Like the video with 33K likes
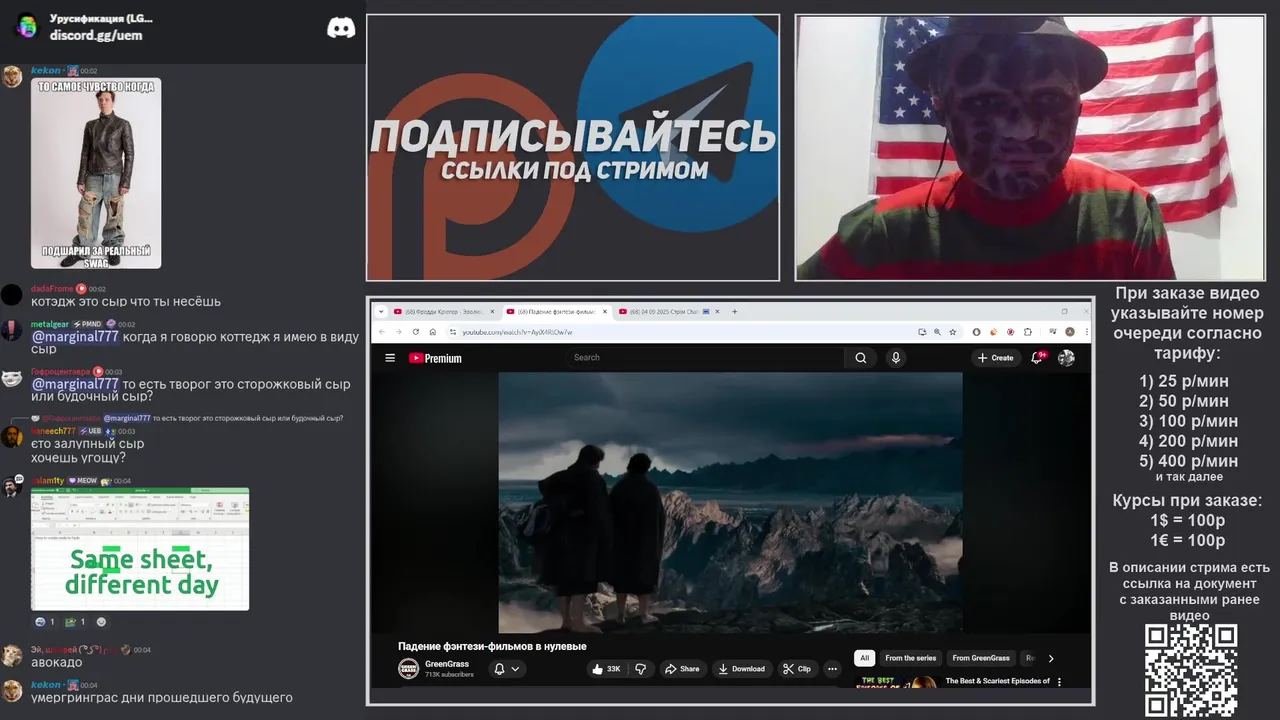The width and height of the screenshot is (1280, 720). (x=607, y=669)
